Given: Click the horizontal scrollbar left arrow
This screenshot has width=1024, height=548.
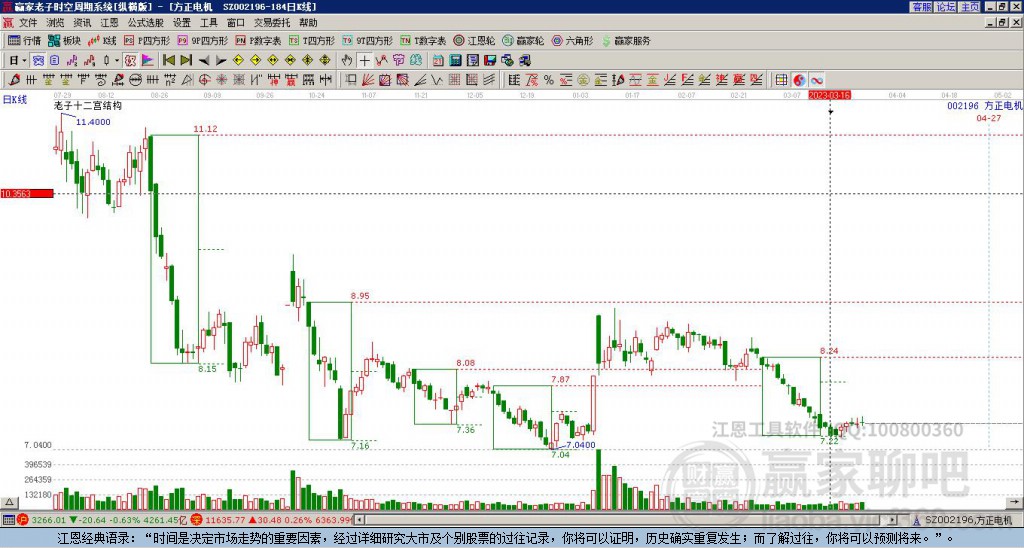Looking at the screenshot, I should tap(359, 520).
